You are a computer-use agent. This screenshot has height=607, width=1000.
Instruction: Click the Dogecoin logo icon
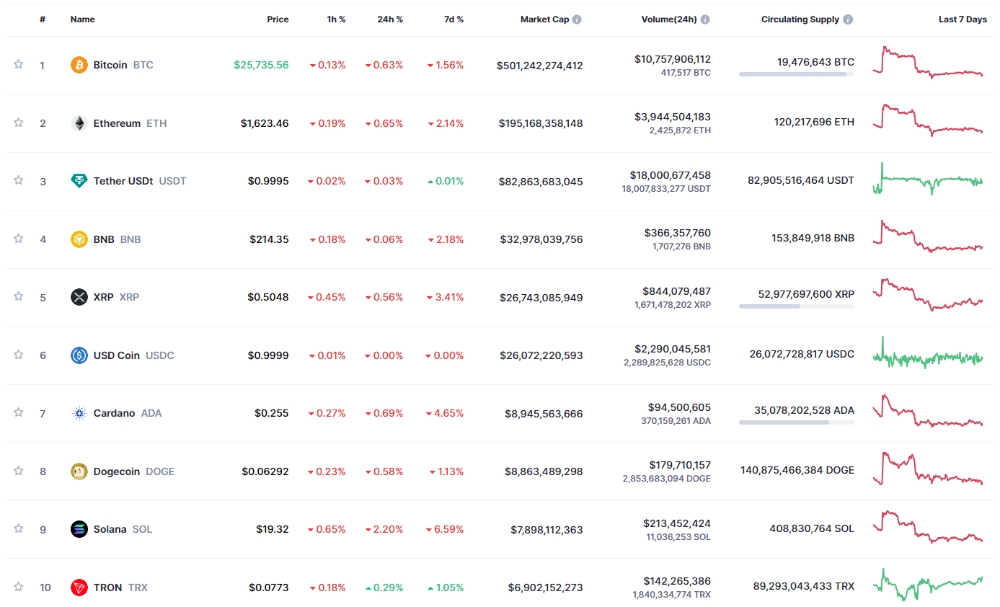coord(79,471)
